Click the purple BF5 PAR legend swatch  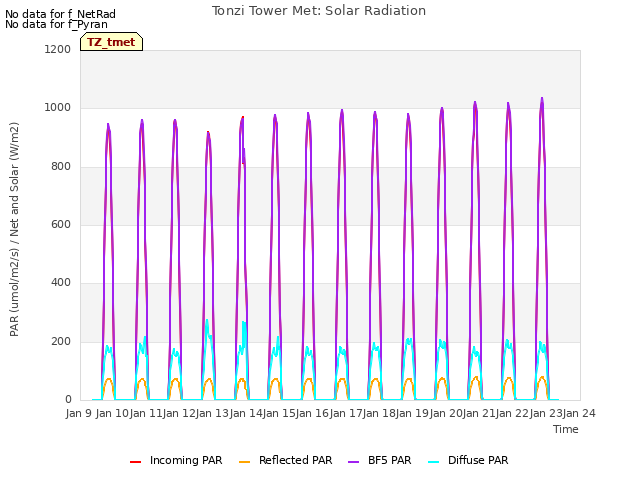coord(353,462)
